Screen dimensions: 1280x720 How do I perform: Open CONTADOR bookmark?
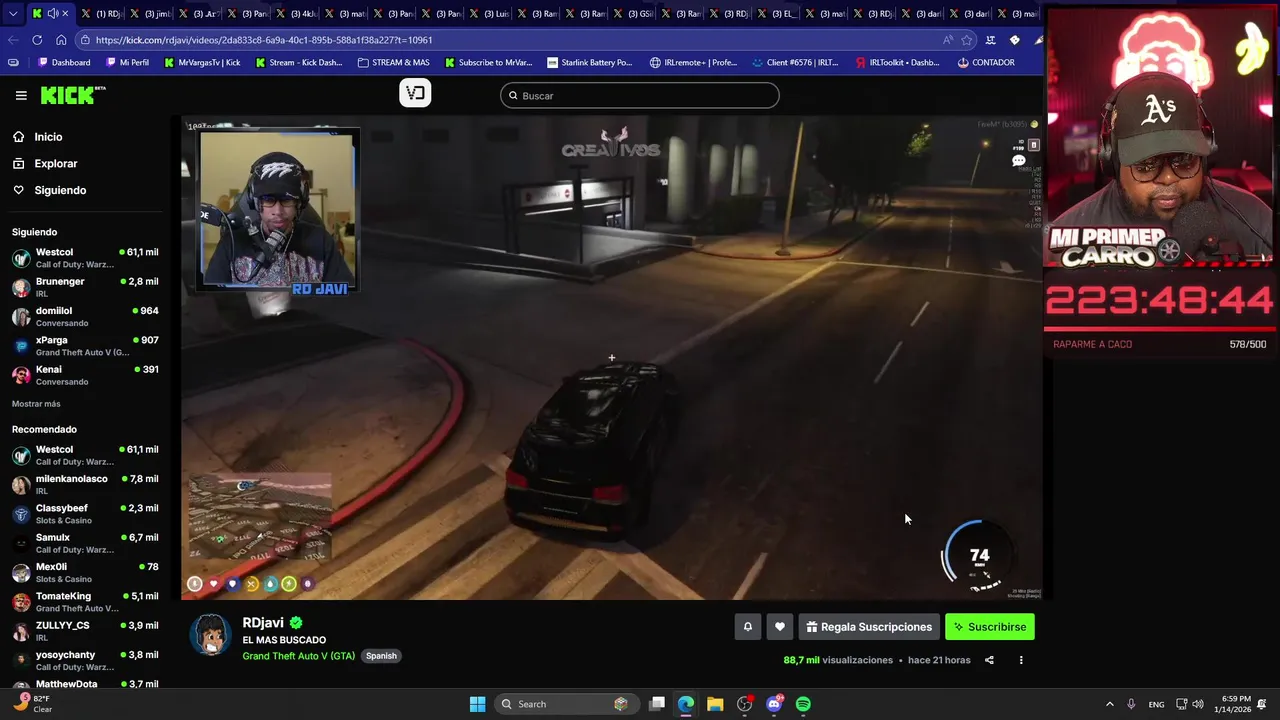(x=986, y=62)
